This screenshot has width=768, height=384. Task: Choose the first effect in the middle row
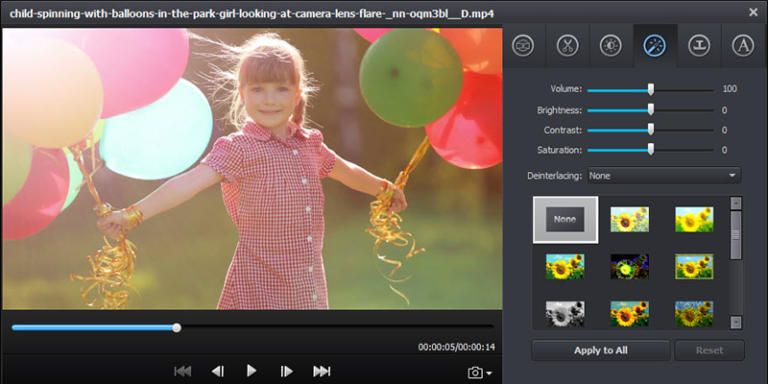(x=565, y=266)
